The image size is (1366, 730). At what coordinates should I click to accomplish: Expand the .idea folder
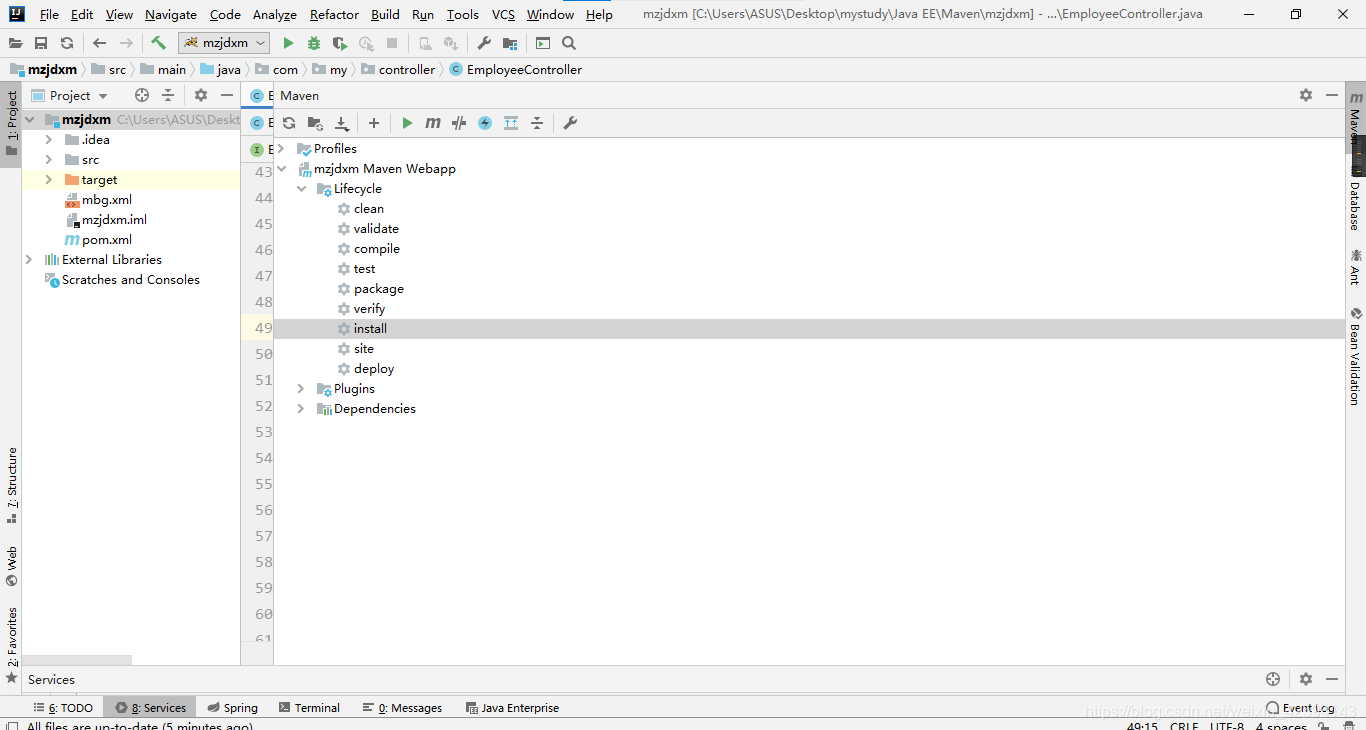[48, 140]
